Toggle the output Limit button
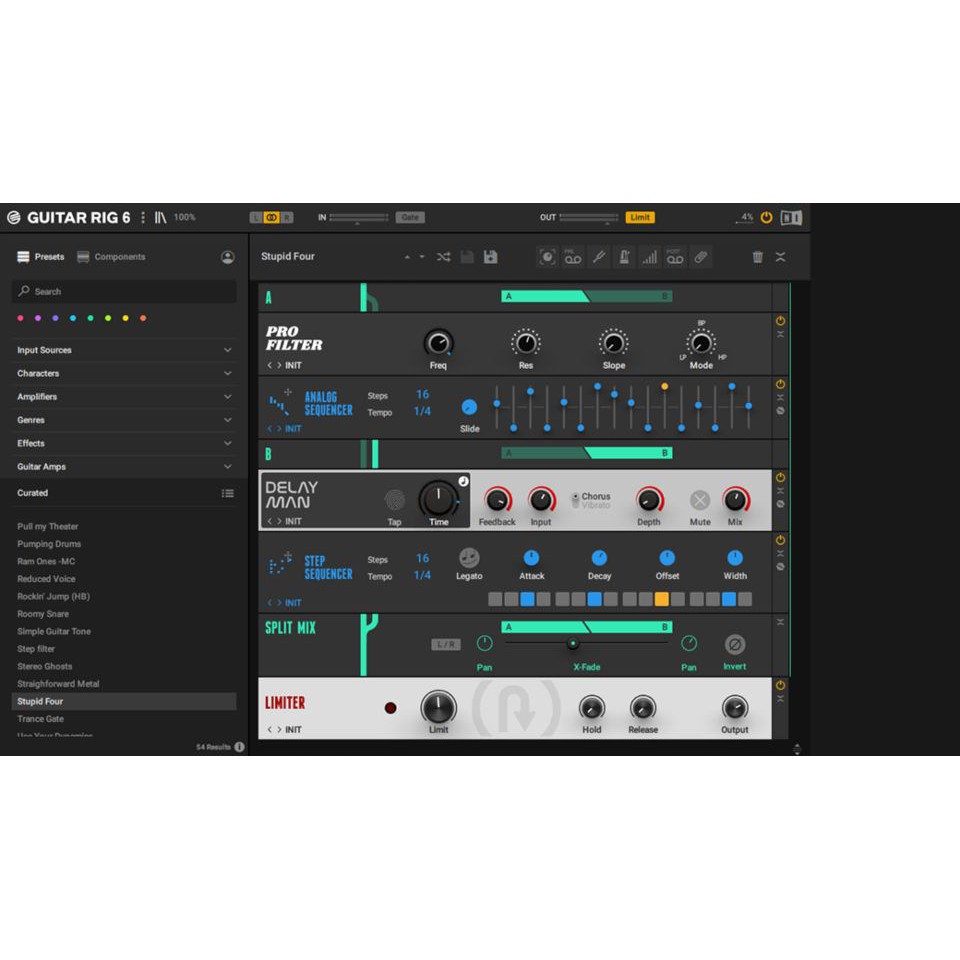The height and width of the screenshot is (960, 960). pyautogui.click(x=640, y=217)
